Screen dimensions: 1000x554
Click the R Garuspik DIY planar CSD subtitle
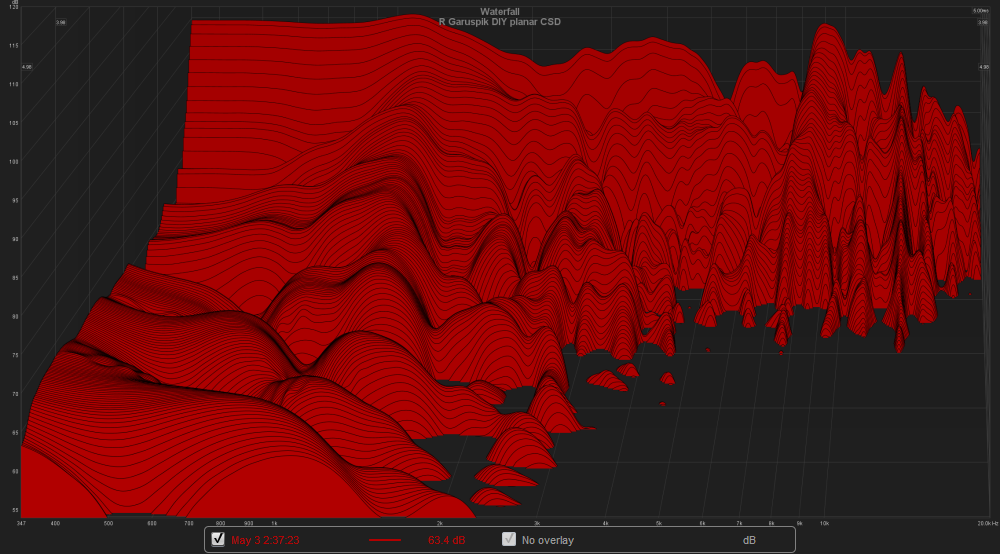coord(500,22)
